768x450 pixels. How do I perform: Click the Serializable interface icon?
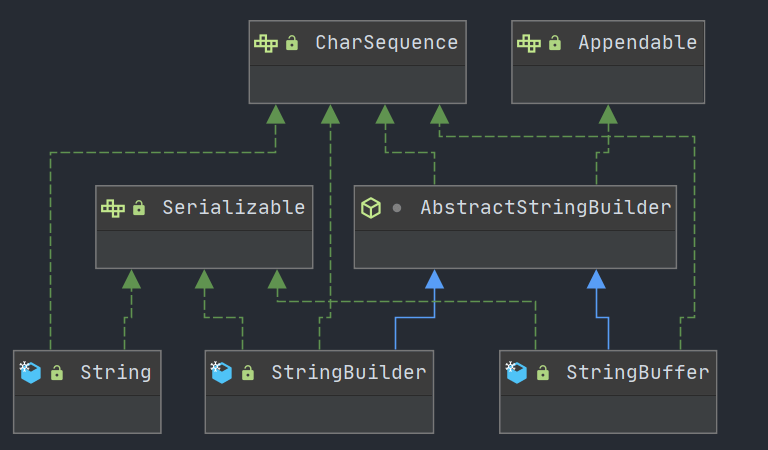(x=112, y=208)
